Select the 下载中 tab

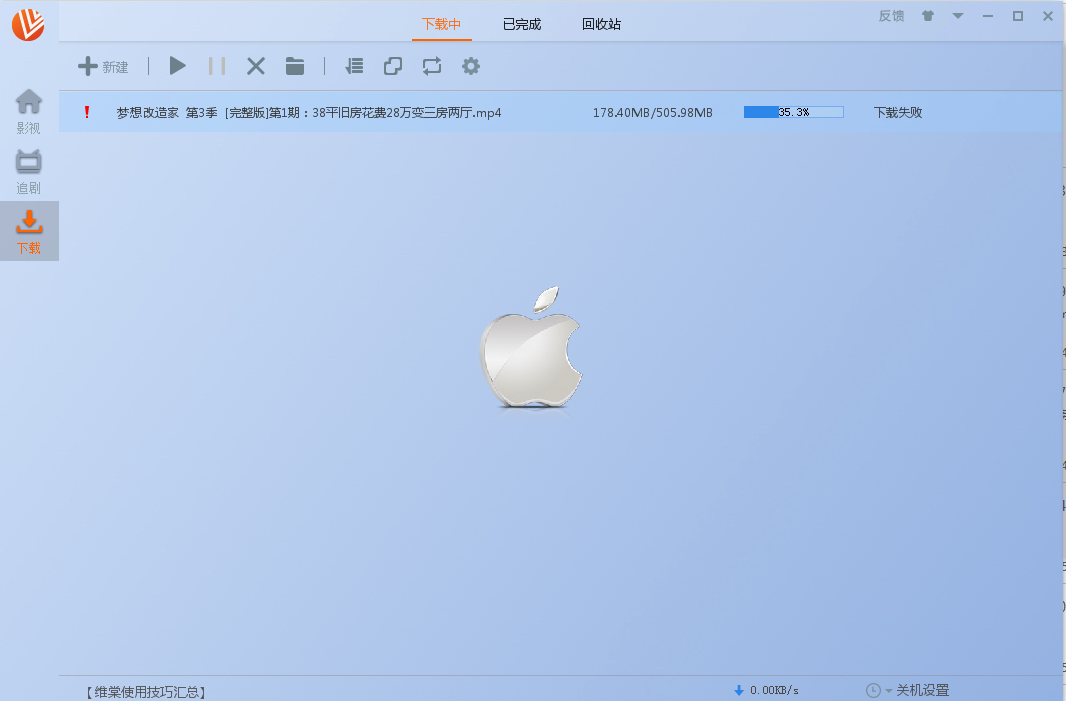pos(441,24)
